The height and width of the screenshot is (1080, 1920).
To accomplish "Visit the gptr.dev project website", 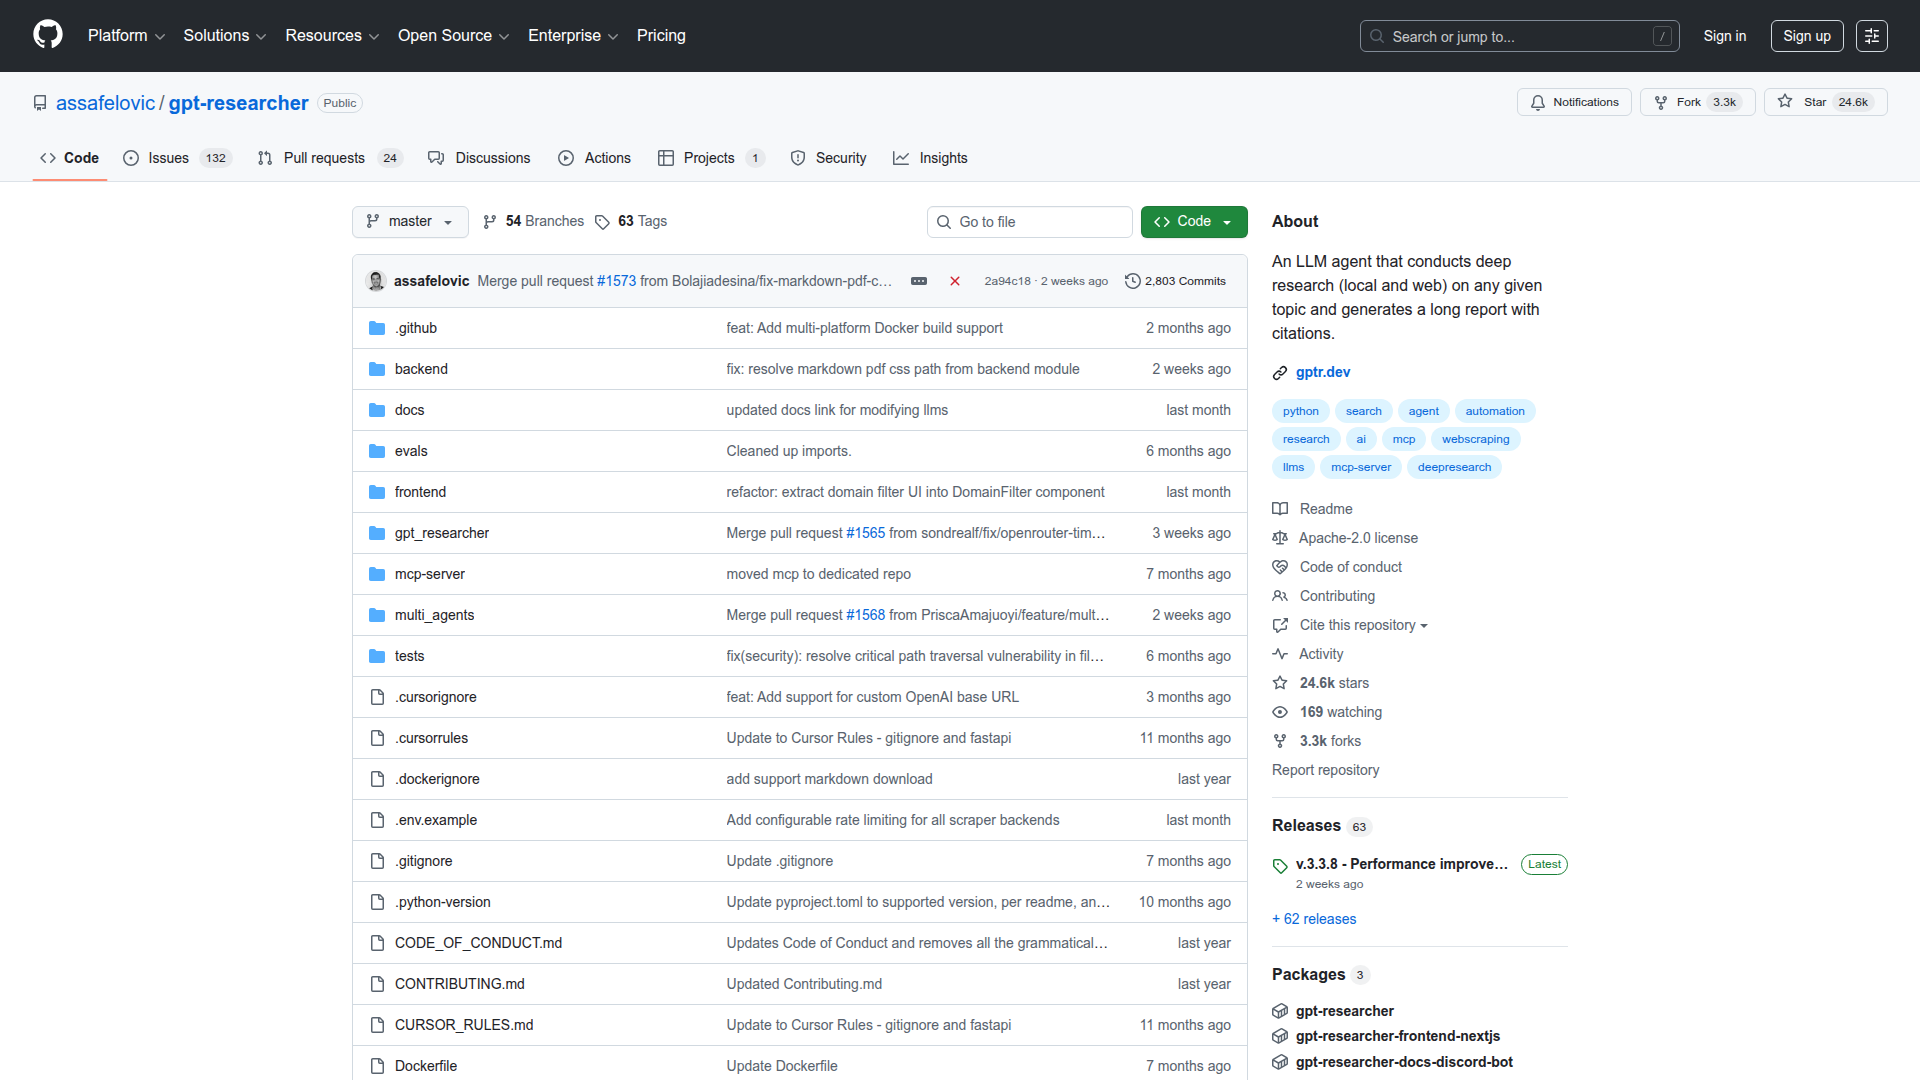I will tap(1322, 371).
